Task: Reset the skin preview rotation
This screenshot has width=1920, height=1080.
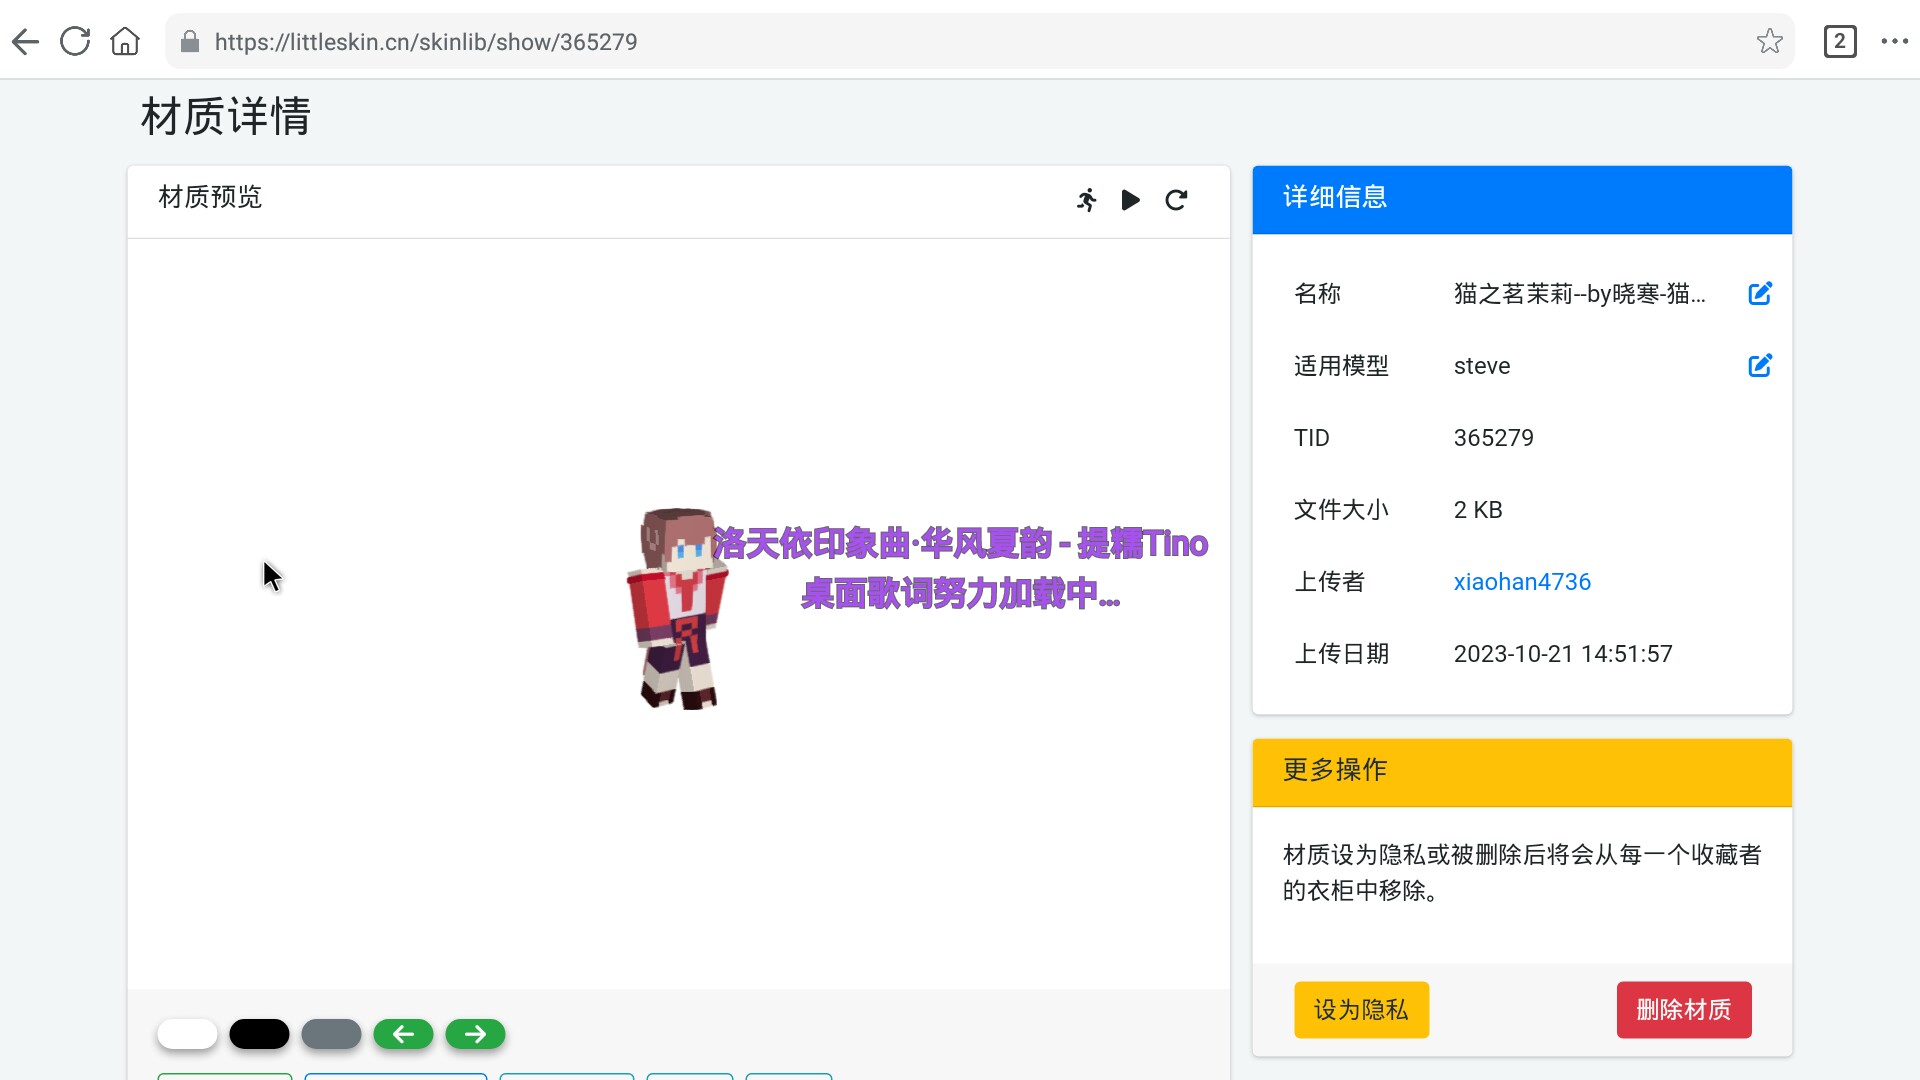Action: point(1176,200)
